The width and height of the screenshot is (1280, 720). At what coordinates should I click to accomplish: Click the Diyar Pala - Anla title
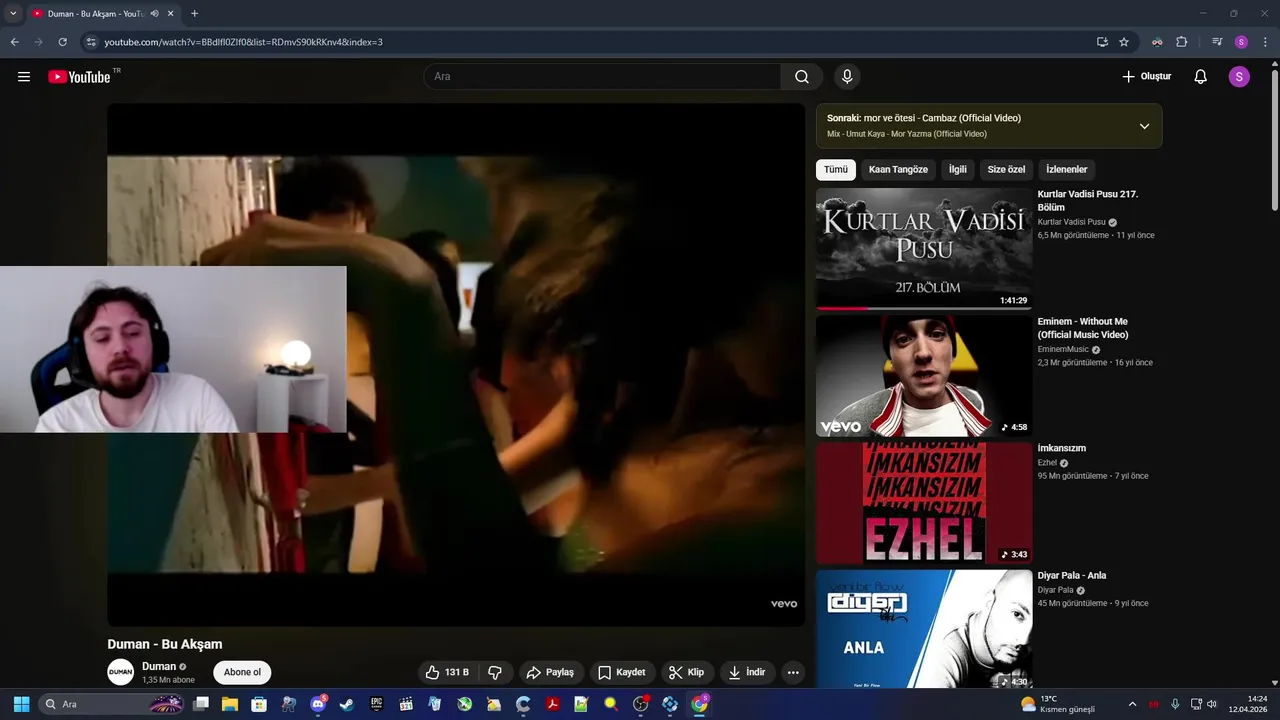[1072, 576]
